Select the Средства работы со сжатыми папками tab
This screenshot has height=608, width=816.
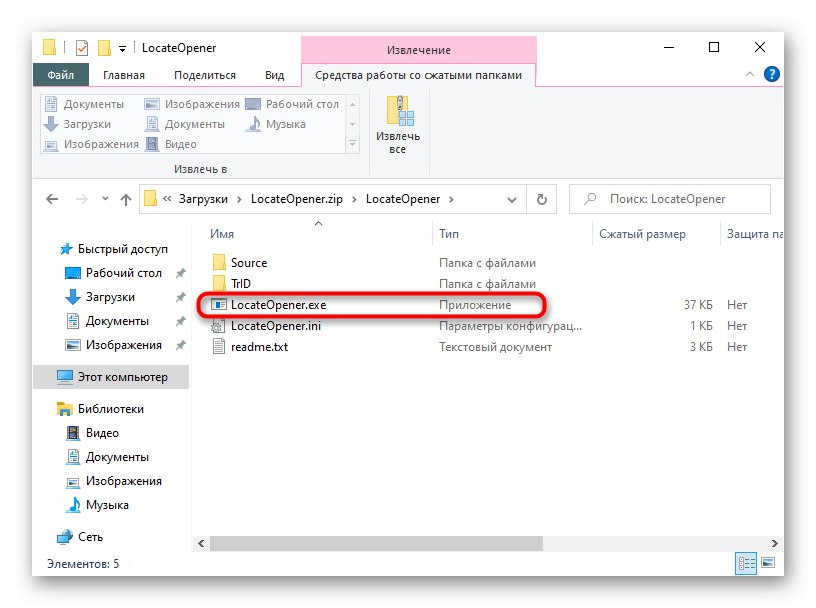pyautogui.click(x=418, y=75)
